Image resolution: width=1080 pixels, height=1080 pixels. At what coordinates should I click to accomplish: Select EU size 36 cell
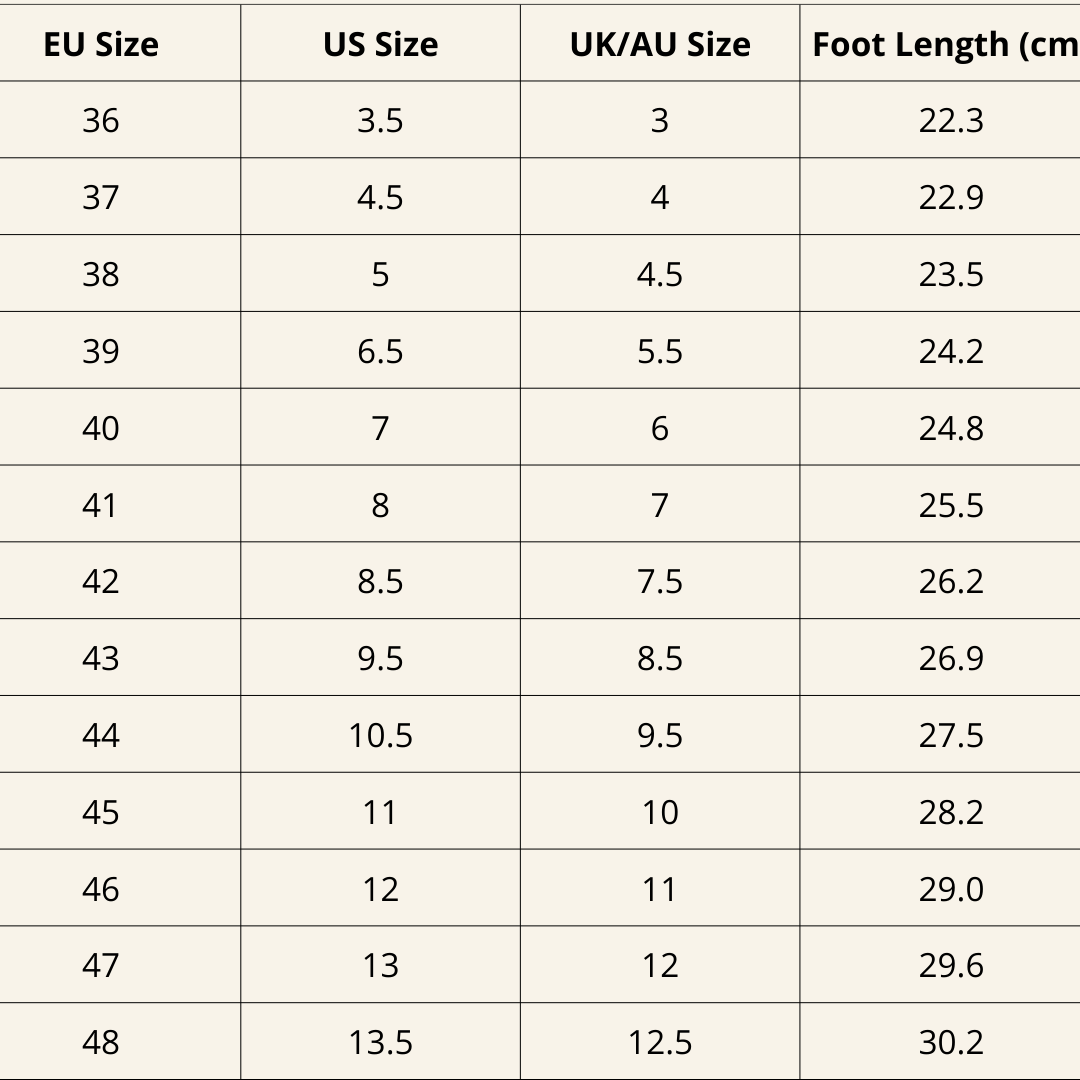pos(101,121)
